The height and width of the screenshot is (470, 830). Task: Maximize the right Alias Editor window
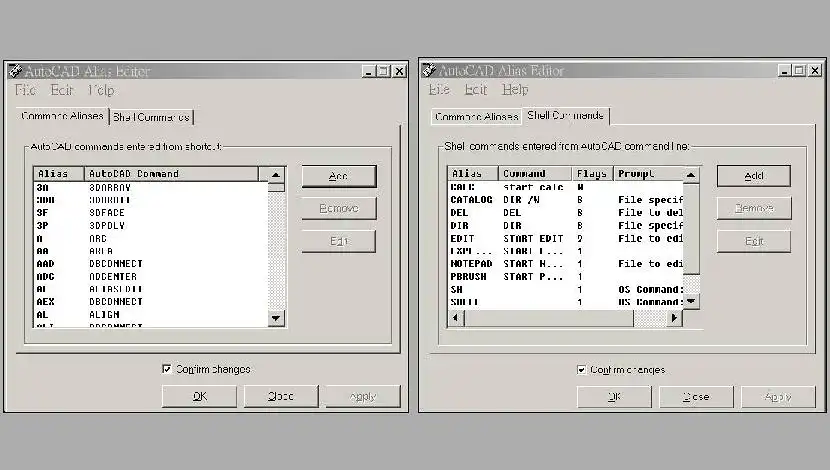[799, 70]
